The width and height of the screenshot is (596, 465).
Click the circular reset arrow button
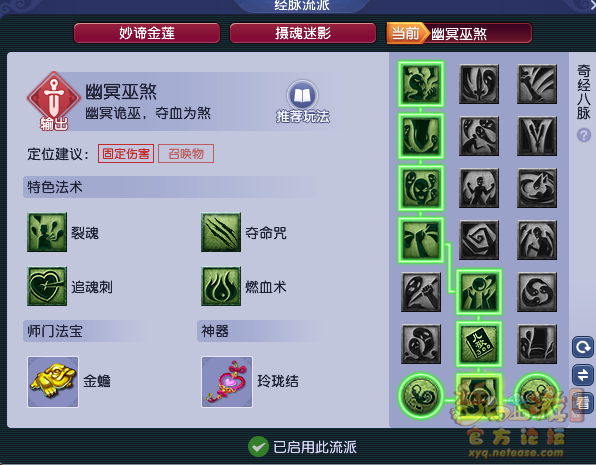[x=583, y=347]
